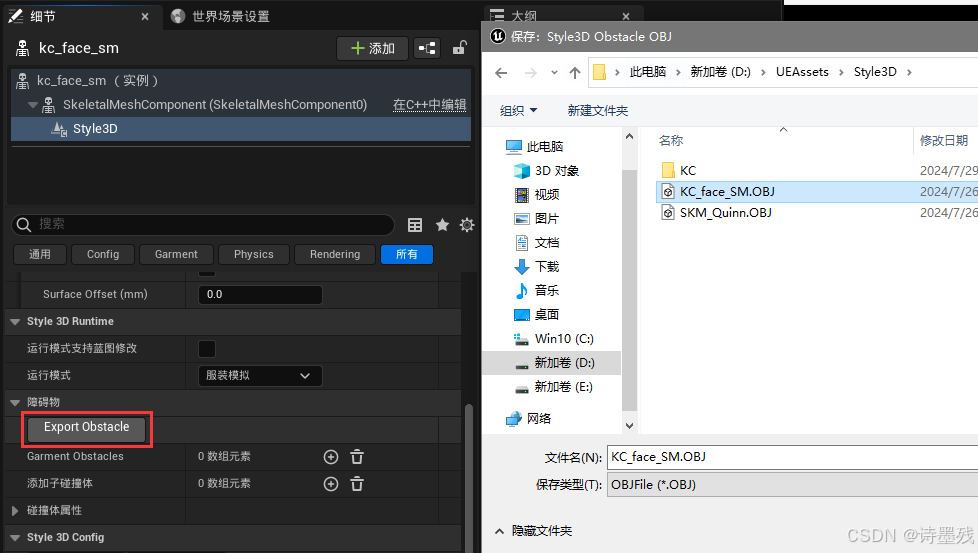Click the green plus Add component button
The width and height of the screenshot is (978, 553).
pyautogui.click(x=372, y=48)
